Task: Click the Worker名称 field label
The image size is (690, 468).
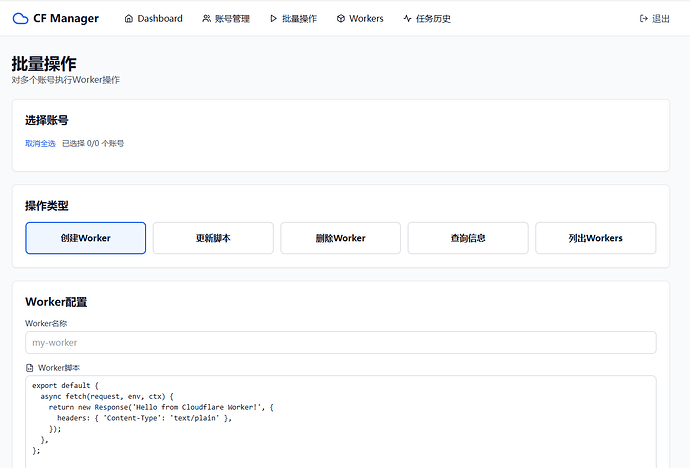Action: [46, 323]
